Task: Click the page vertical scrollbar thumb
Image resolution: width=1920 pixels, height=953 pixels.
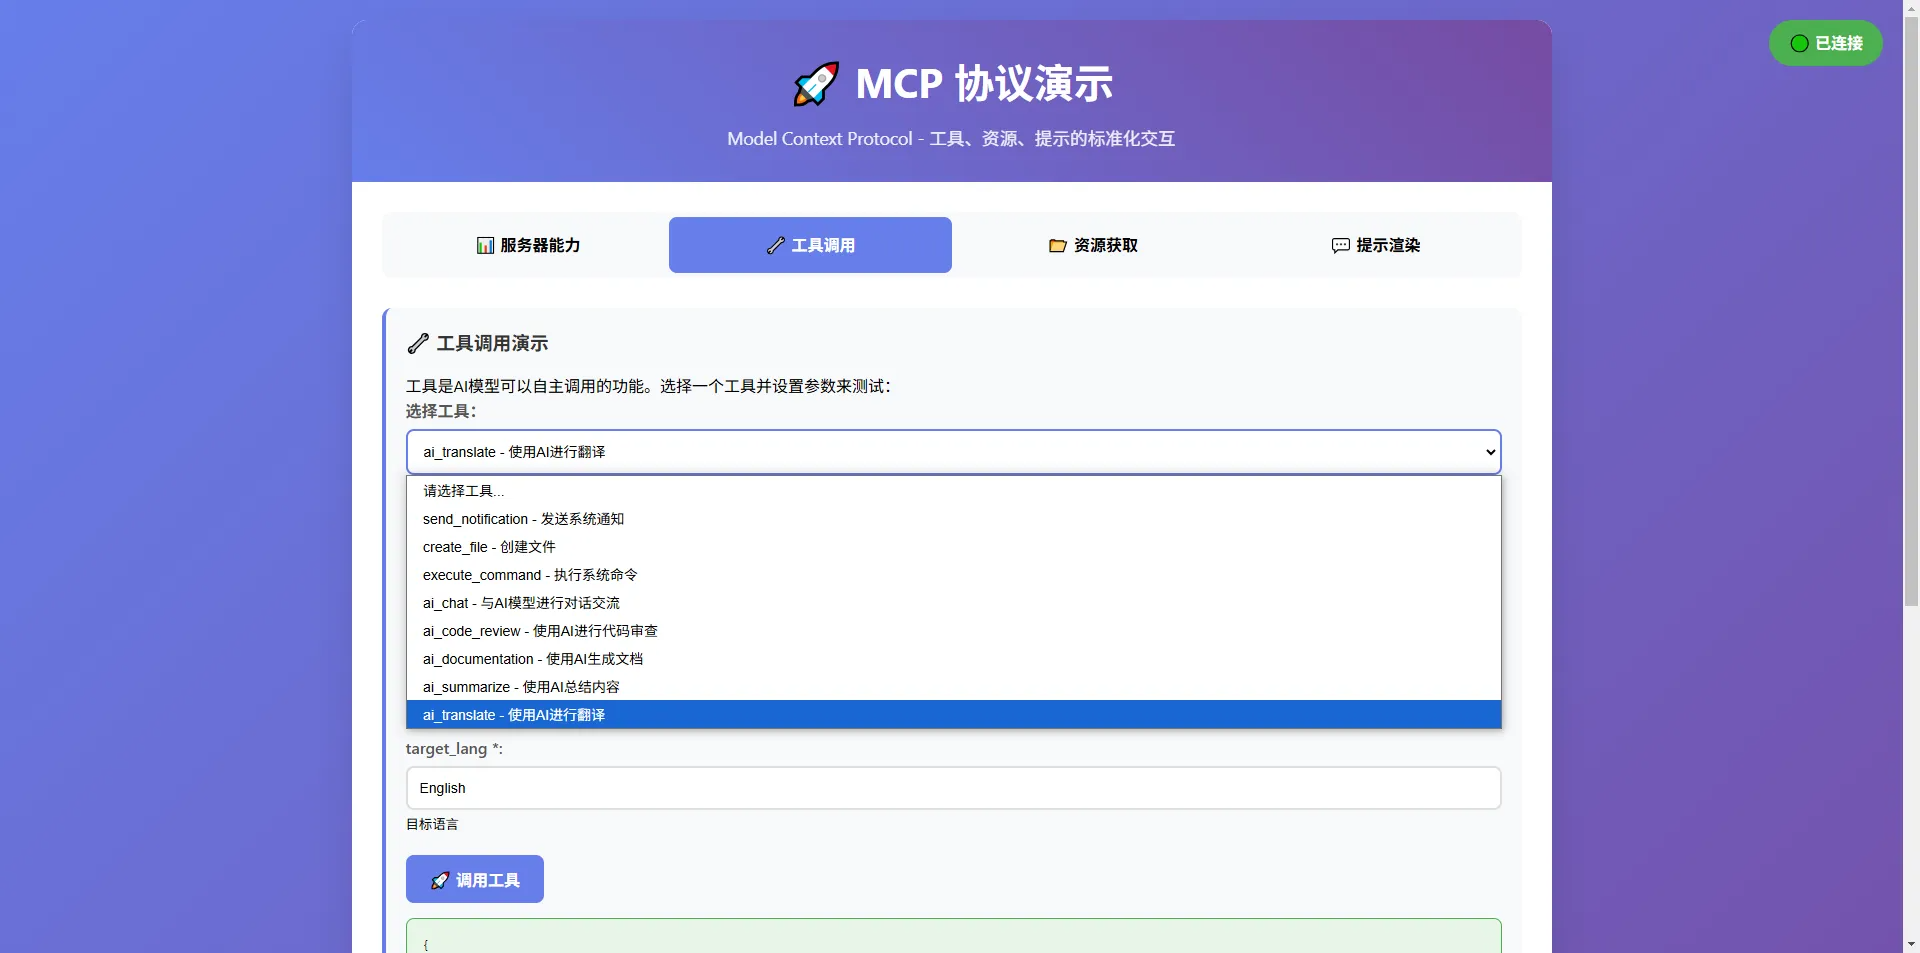Action: coord(1911,312)
